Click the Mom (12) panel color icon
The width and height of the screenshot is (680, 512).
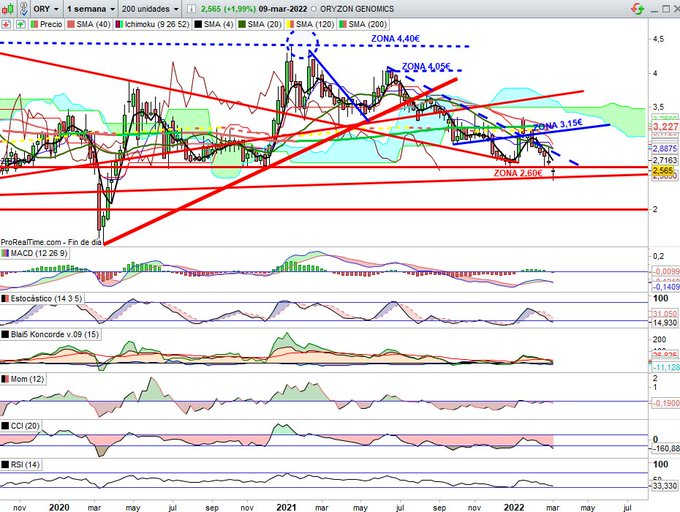click(x=5, y=379)
